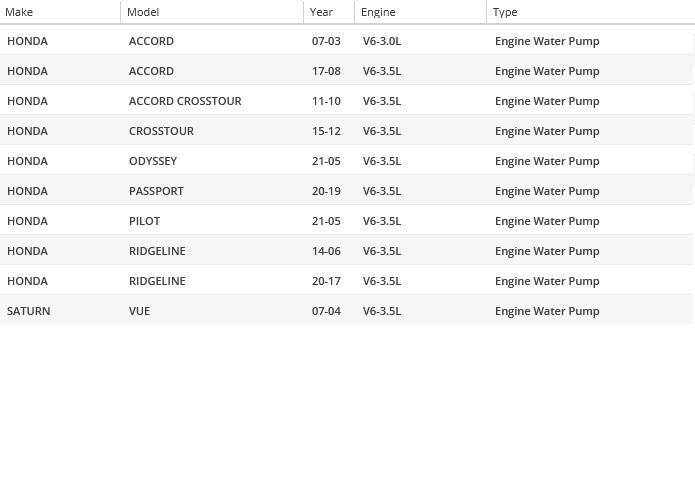The width and height of the screenshot is (695, 484).
Task: Select the 20-17 year cell
Action: pos(326,281)
